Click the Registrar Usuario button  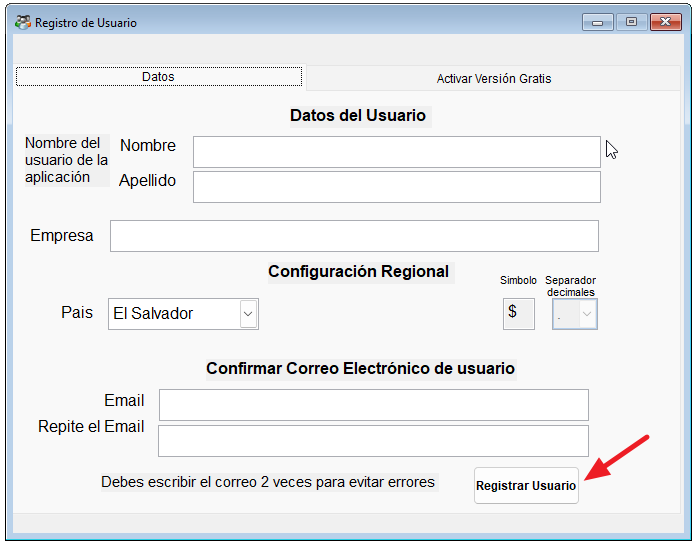click(x=526, y=485)
